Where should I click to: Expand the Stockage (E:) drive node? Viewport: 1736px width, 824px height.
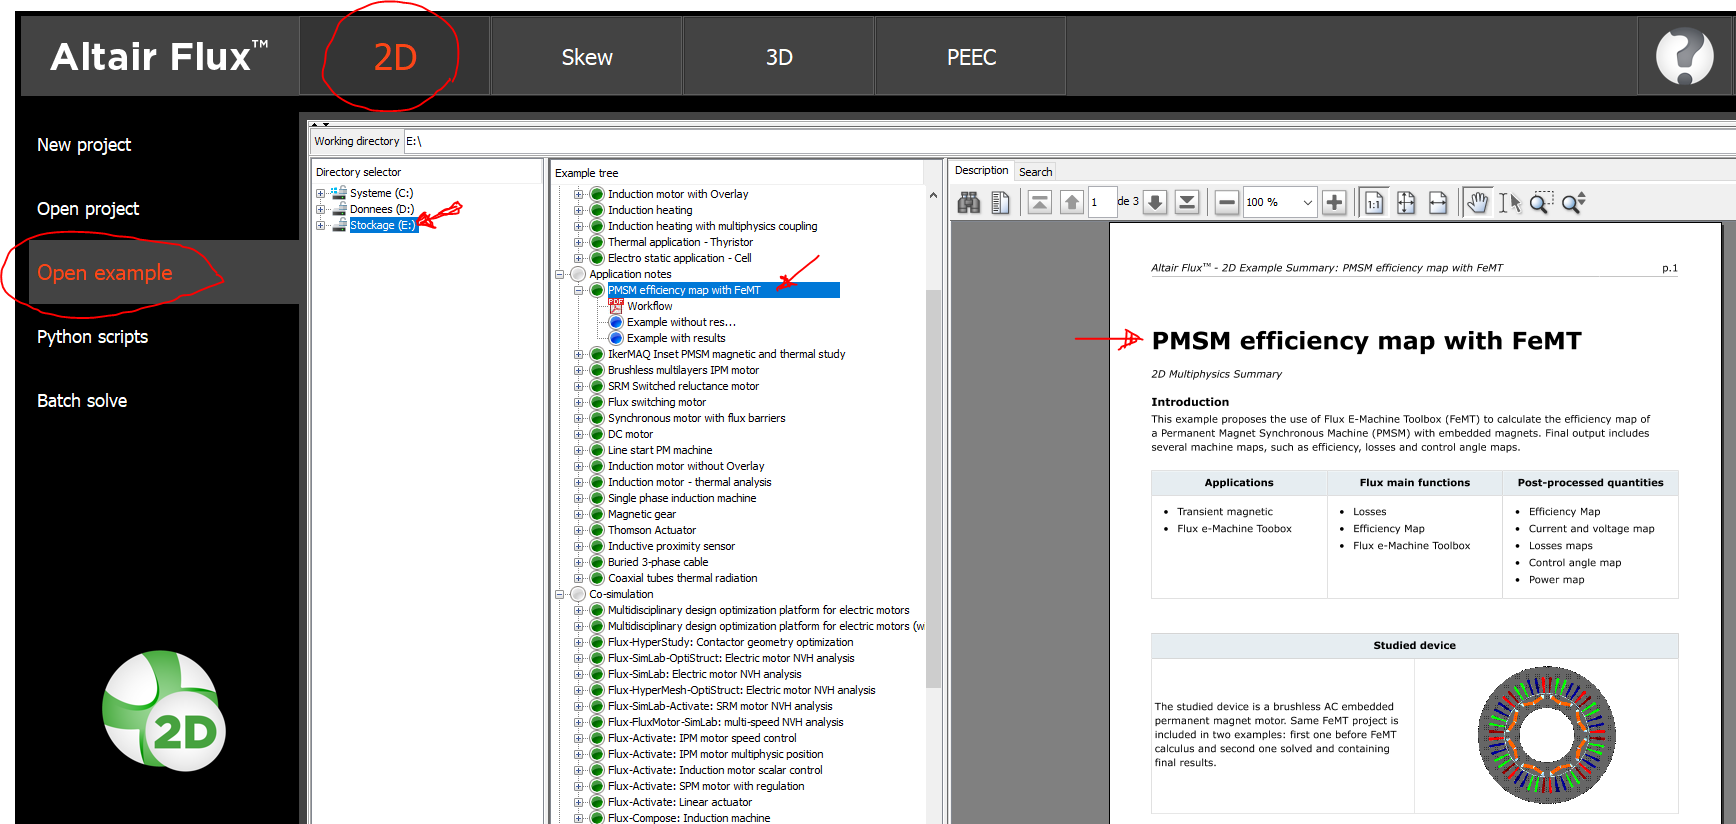(321, 226)
